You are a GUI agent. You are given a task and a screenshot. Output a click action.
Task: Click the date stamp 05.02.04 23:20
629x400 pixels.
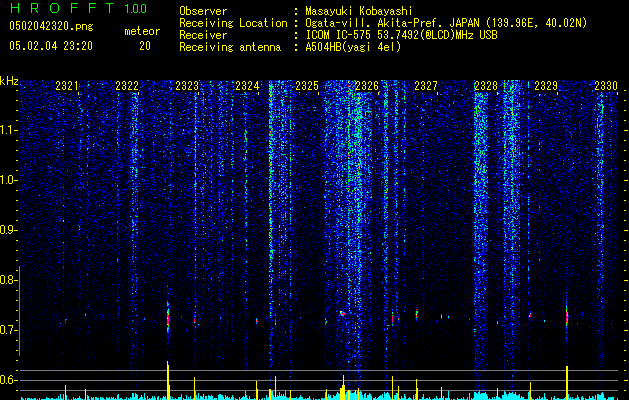(51, 46)
